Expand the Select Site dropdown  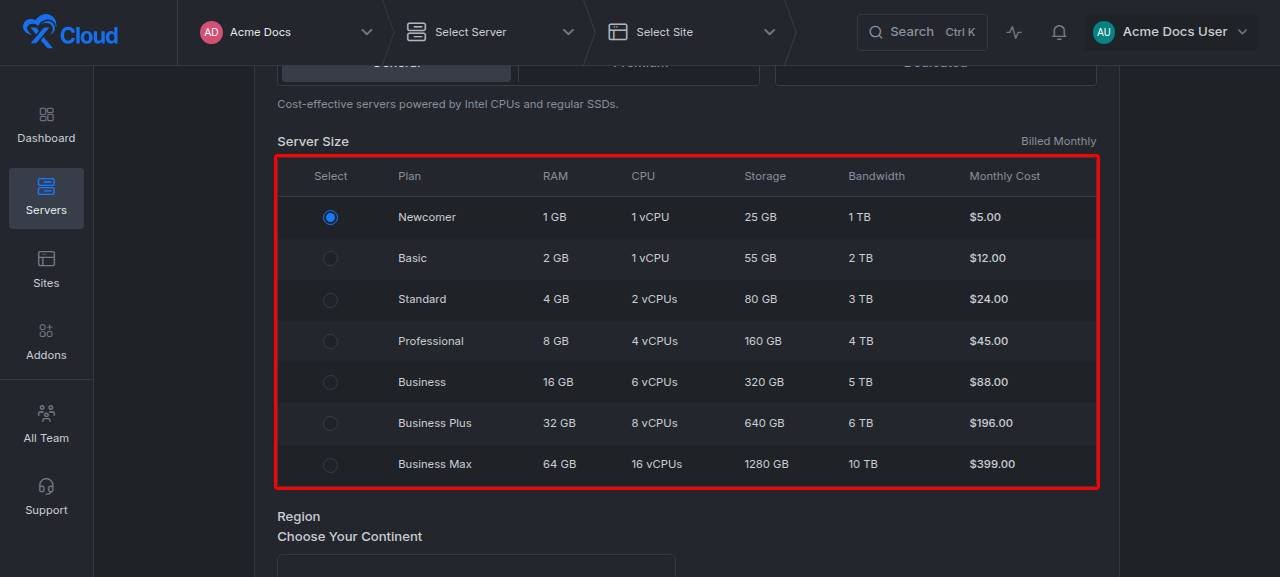769,32
